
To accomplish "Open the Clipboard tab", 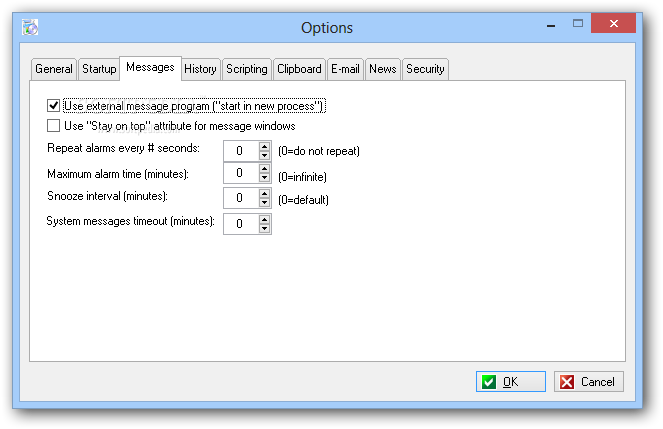I will coord(299,69).
